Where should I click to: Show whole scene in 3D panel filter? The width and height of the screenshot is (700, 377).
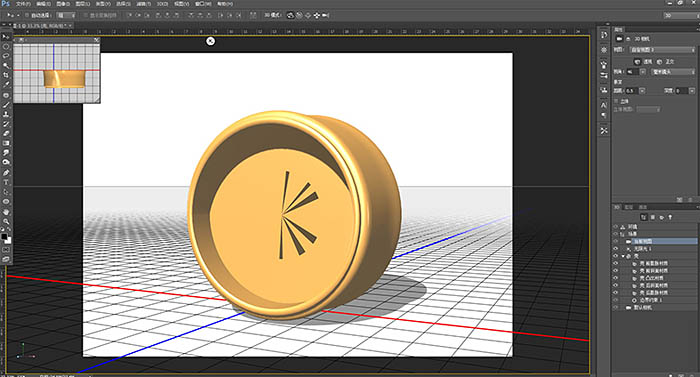tap(644, 218)
